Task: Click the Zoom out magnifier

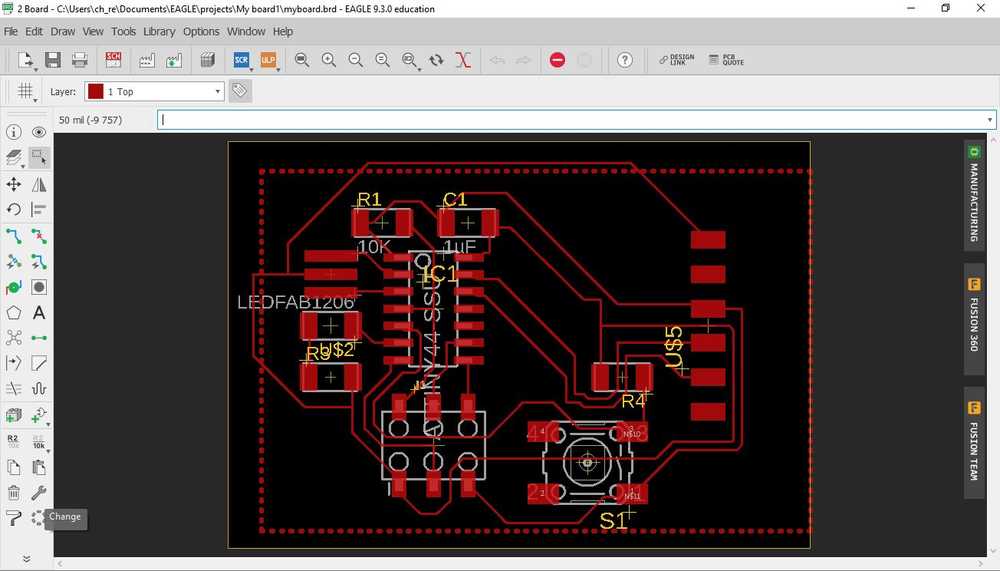Action: pyautogui.click(x=355, y=60)
